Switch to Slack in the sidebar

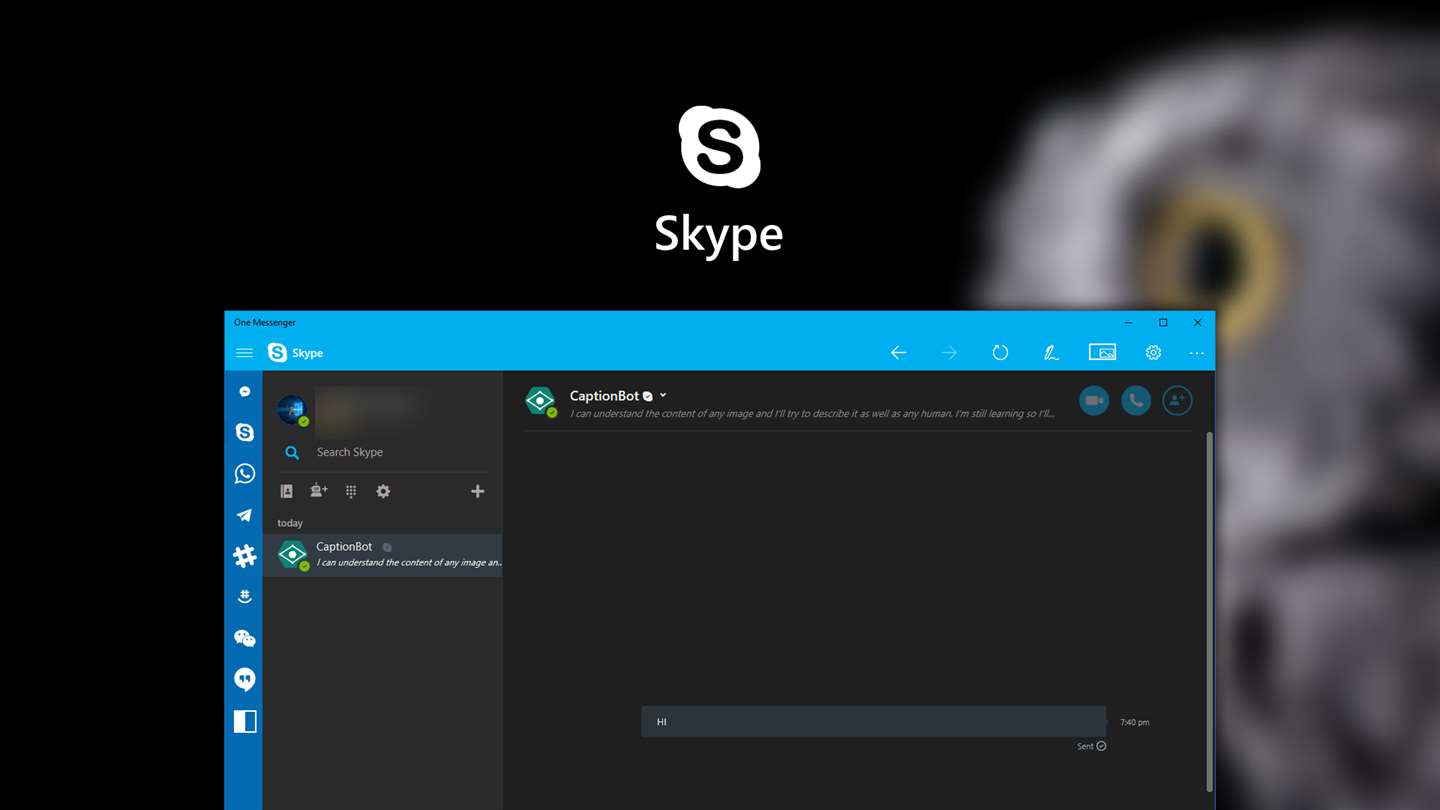(244, 556)
